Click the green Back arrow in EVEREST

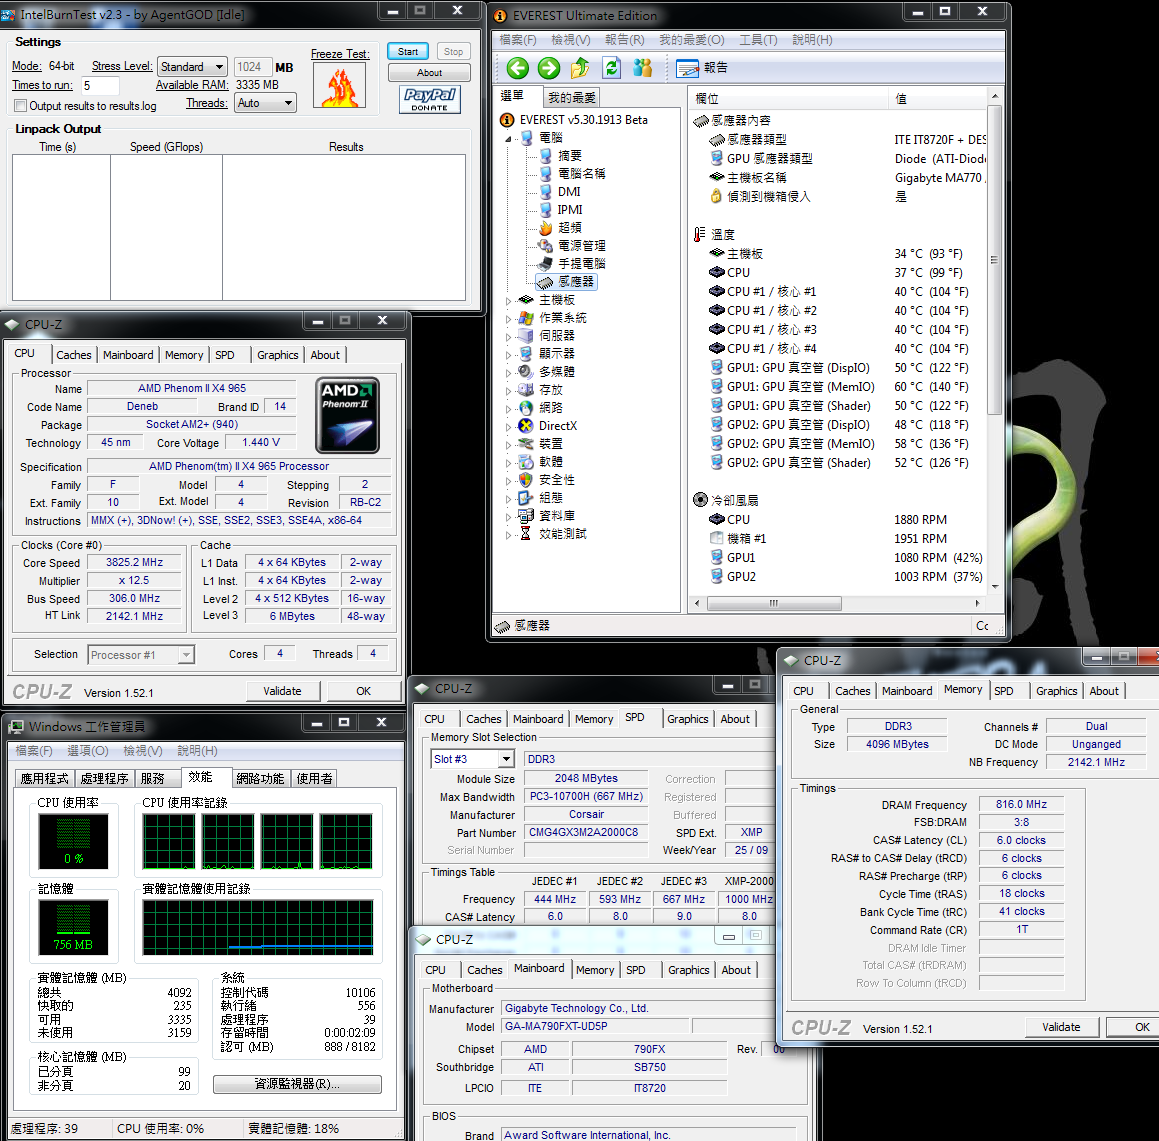[x=517, y=68]
